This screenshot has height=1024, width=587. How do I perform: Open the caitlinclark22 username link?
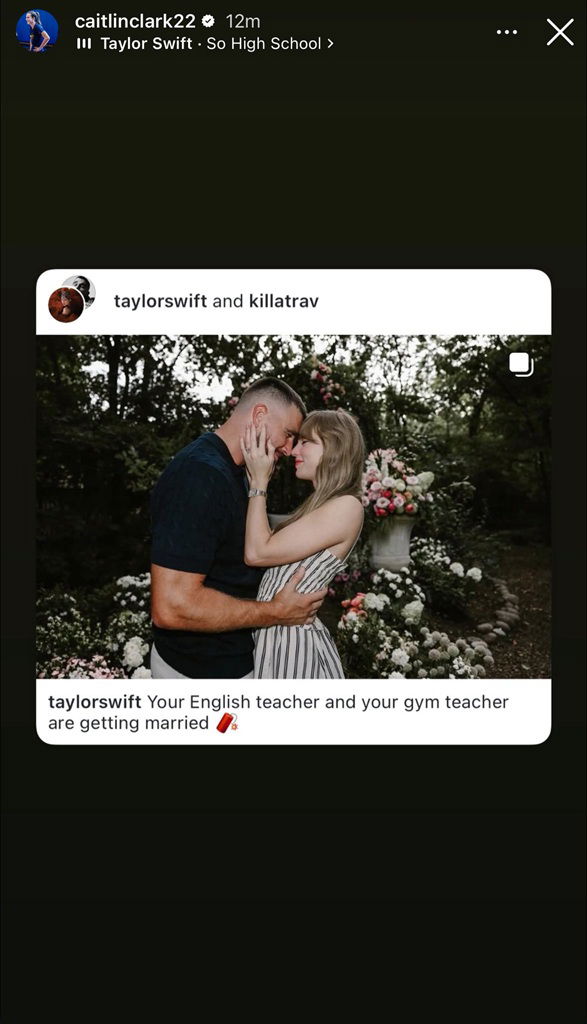point(135,21)
